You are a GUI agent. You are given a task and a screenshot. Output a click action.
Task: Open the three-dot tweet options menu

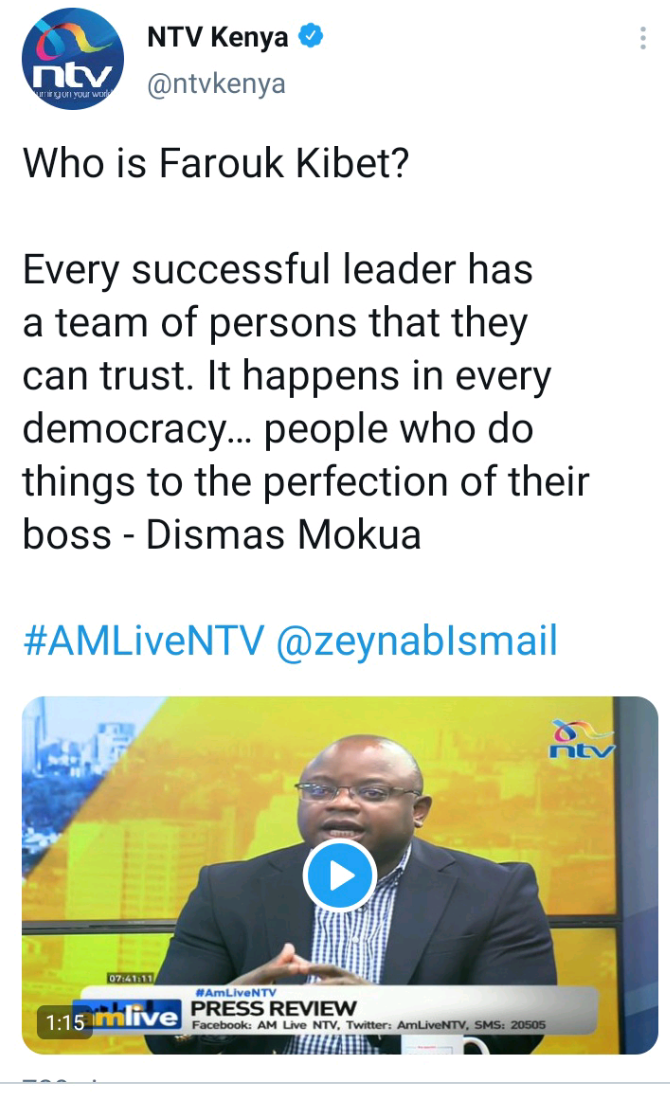click(x=643, y=38)
